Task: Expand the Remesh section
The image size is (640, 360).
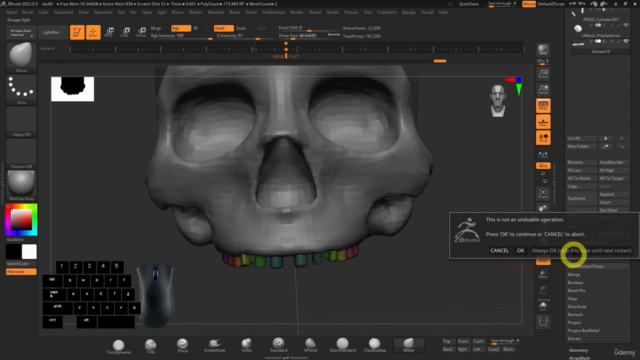Action: (x=575, y=315)
